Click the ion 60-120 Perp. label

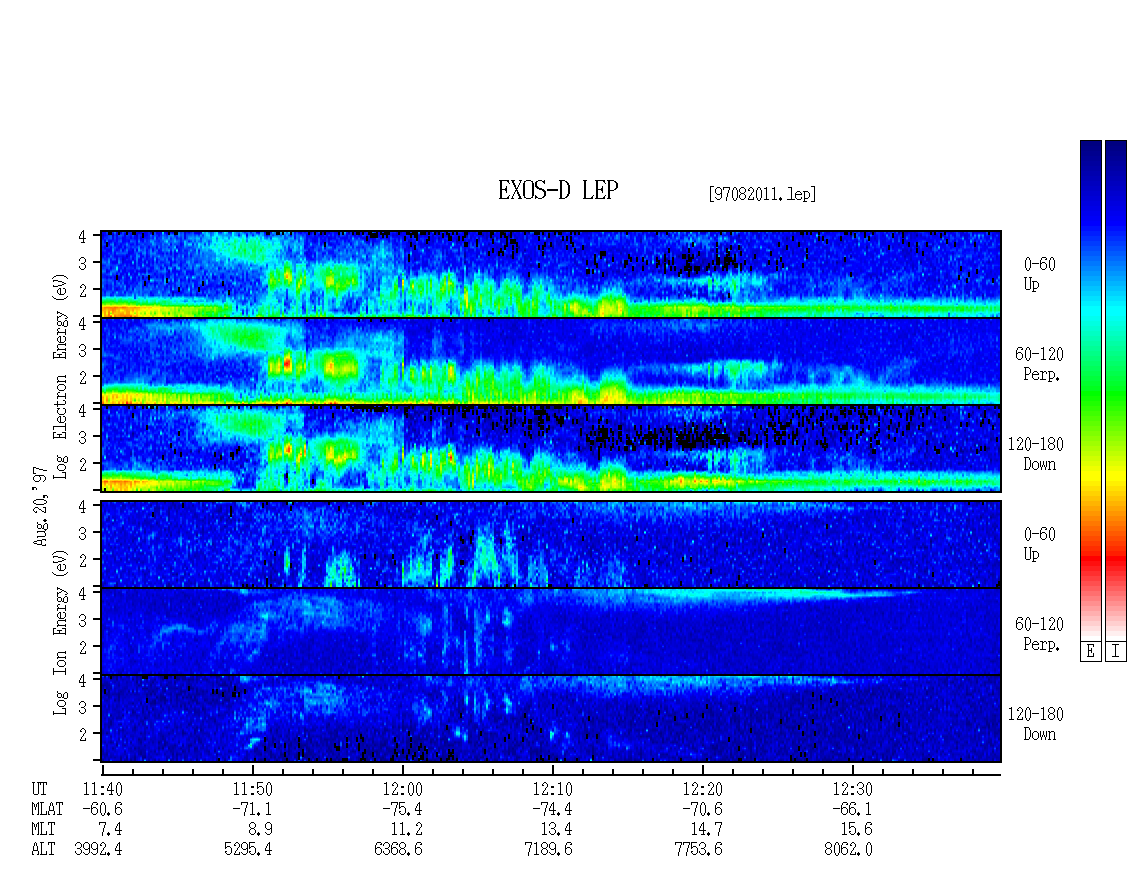(1039, 634)
